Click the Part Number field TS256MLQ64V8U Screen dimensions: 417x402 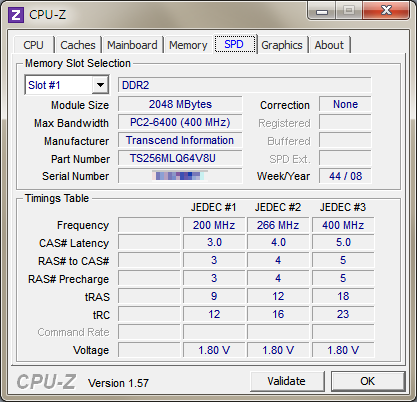click(x=180, y=158)
